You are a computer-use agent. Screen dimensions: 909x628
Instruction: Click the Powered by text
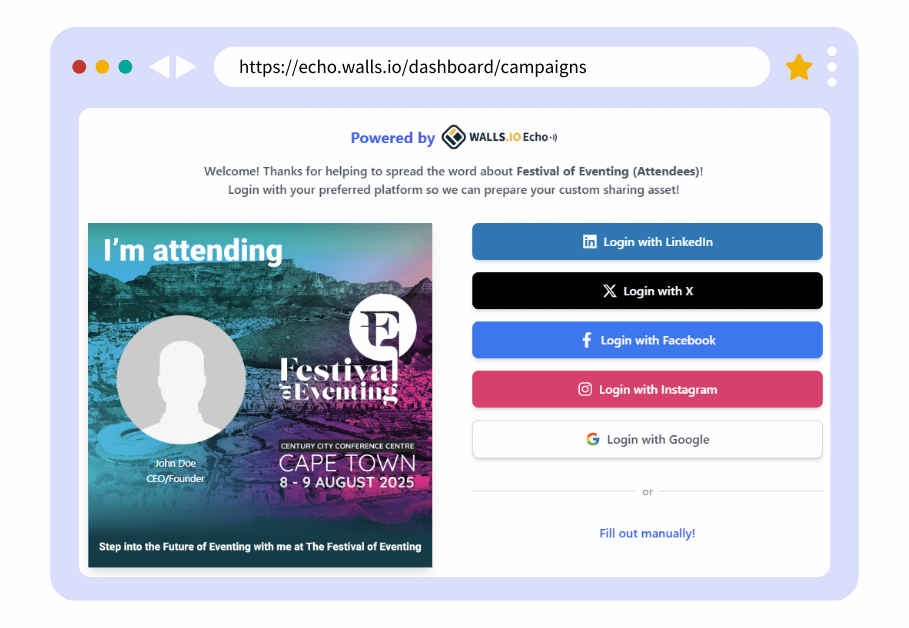[392, 137]
